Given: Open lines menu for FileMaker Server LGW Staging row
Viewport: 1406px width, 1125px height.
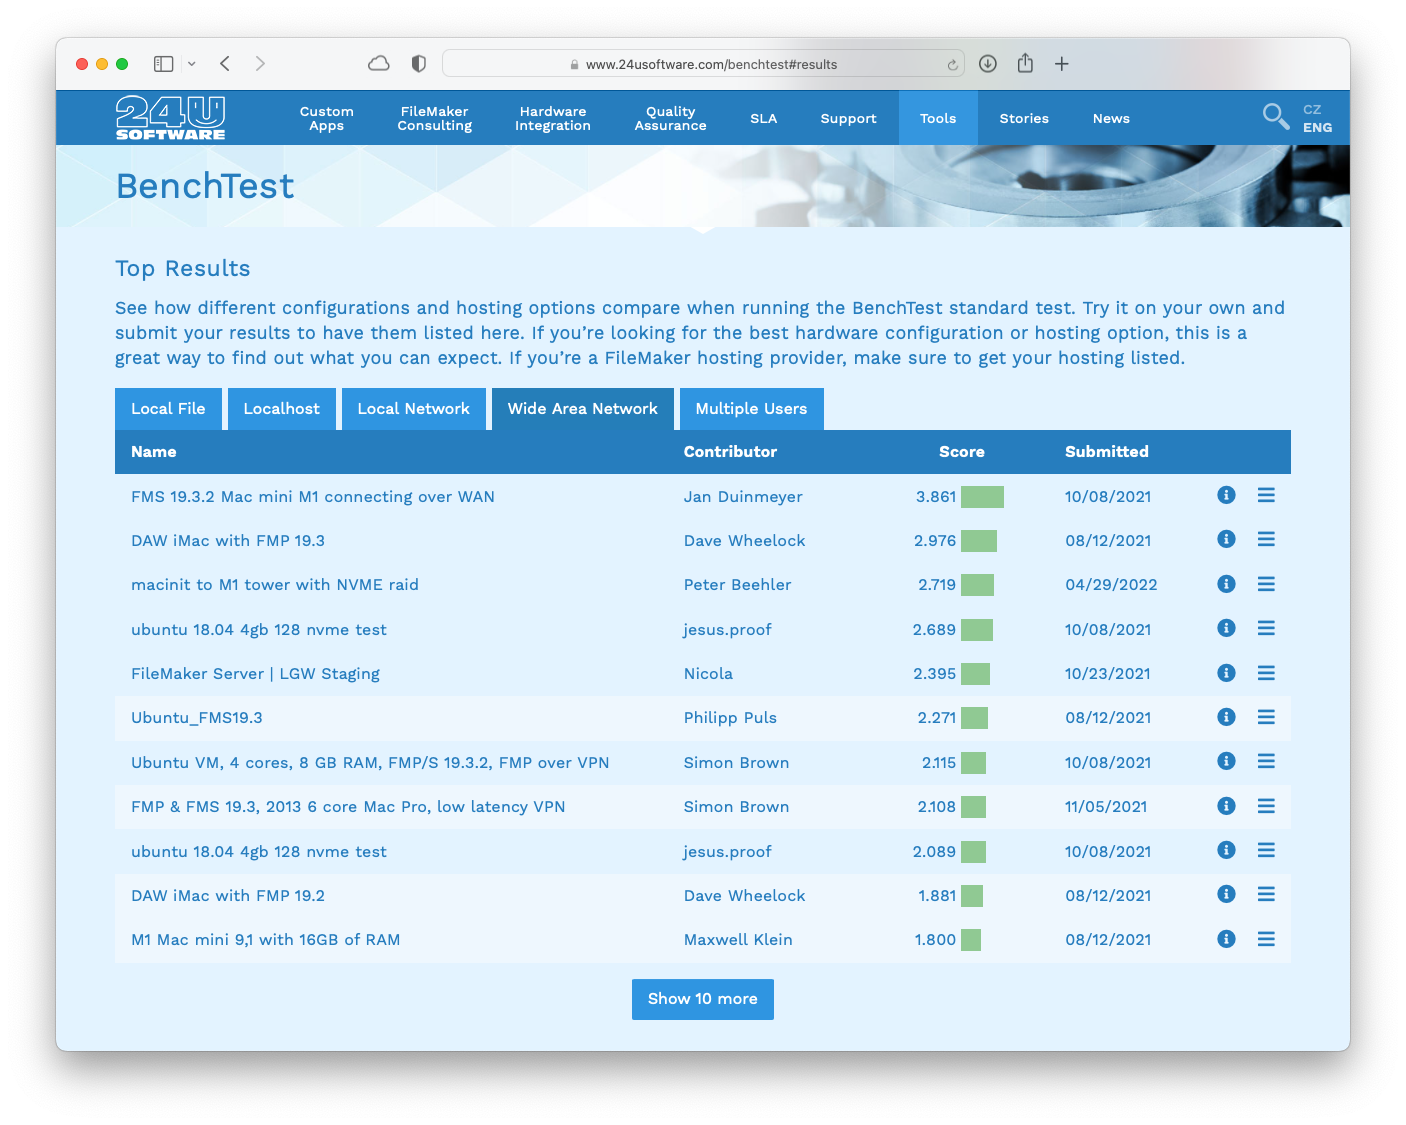Looking at the screenshot, I should [x=1266, y=673].
